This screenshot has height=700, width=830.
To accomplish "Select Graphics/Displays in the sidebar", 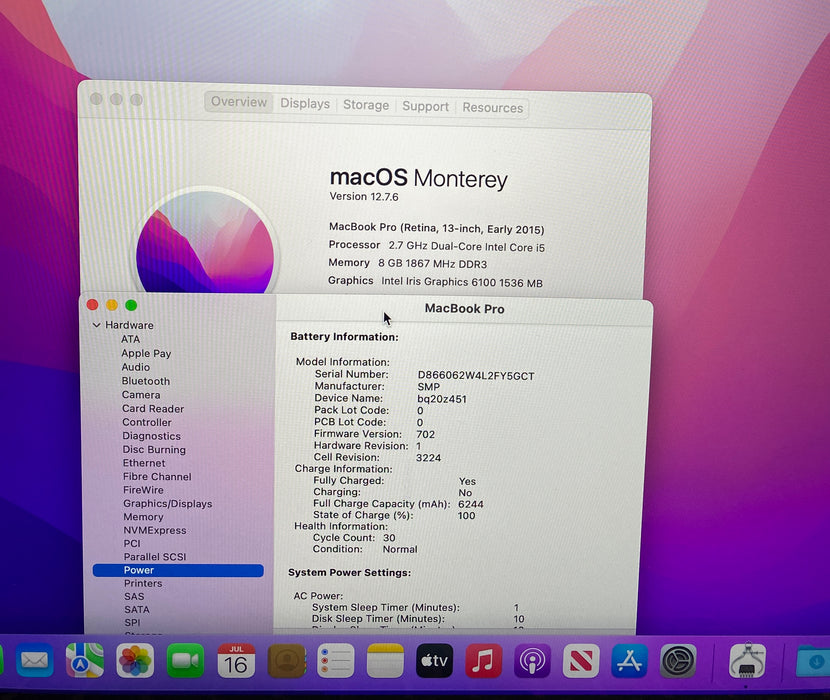I will pos(168,504).
